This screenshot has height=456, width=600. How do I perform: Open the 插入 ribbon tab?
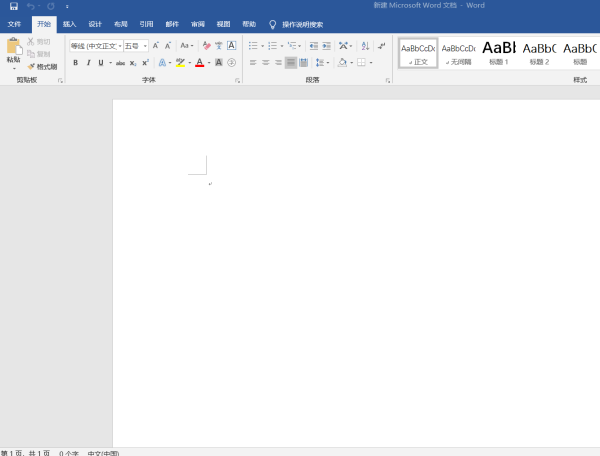69,23
